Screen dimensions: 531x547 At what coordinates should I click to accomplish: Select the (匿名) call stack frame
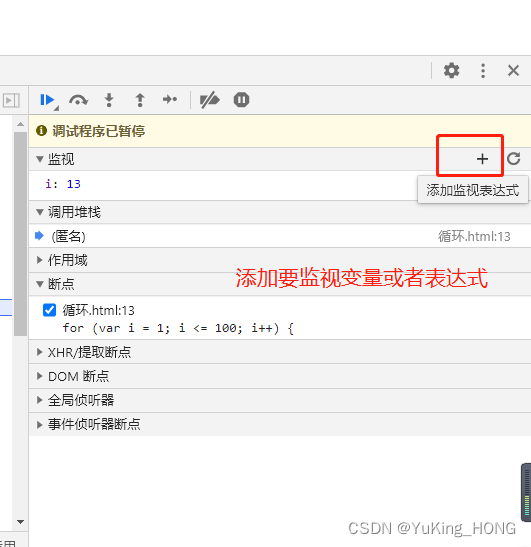280,236
